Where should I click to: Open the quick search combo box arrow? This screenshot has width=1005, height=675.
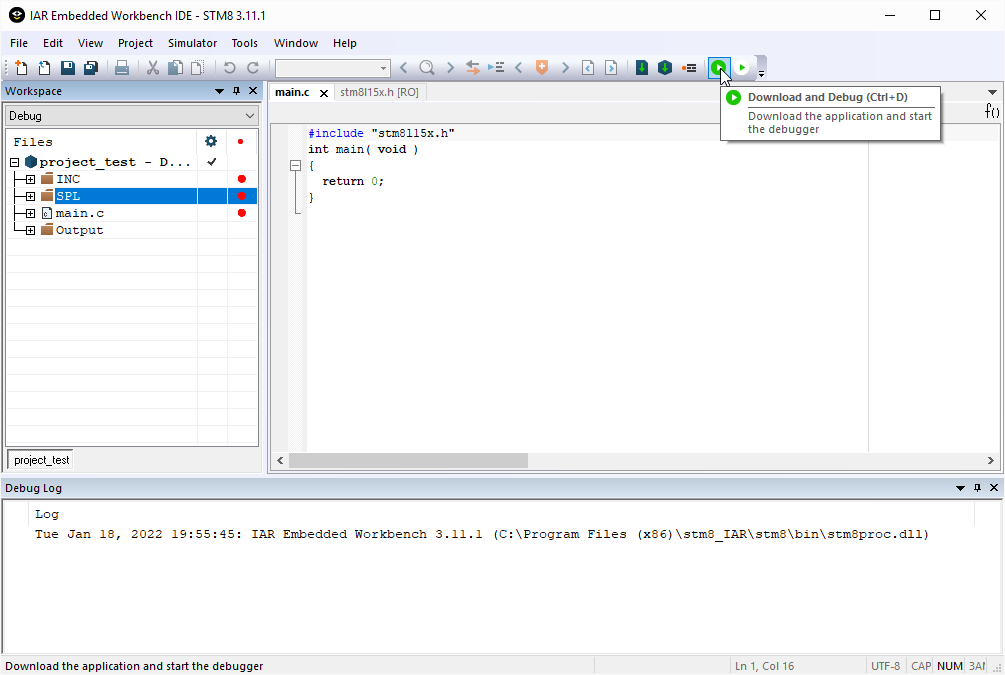tap(383, 68)
